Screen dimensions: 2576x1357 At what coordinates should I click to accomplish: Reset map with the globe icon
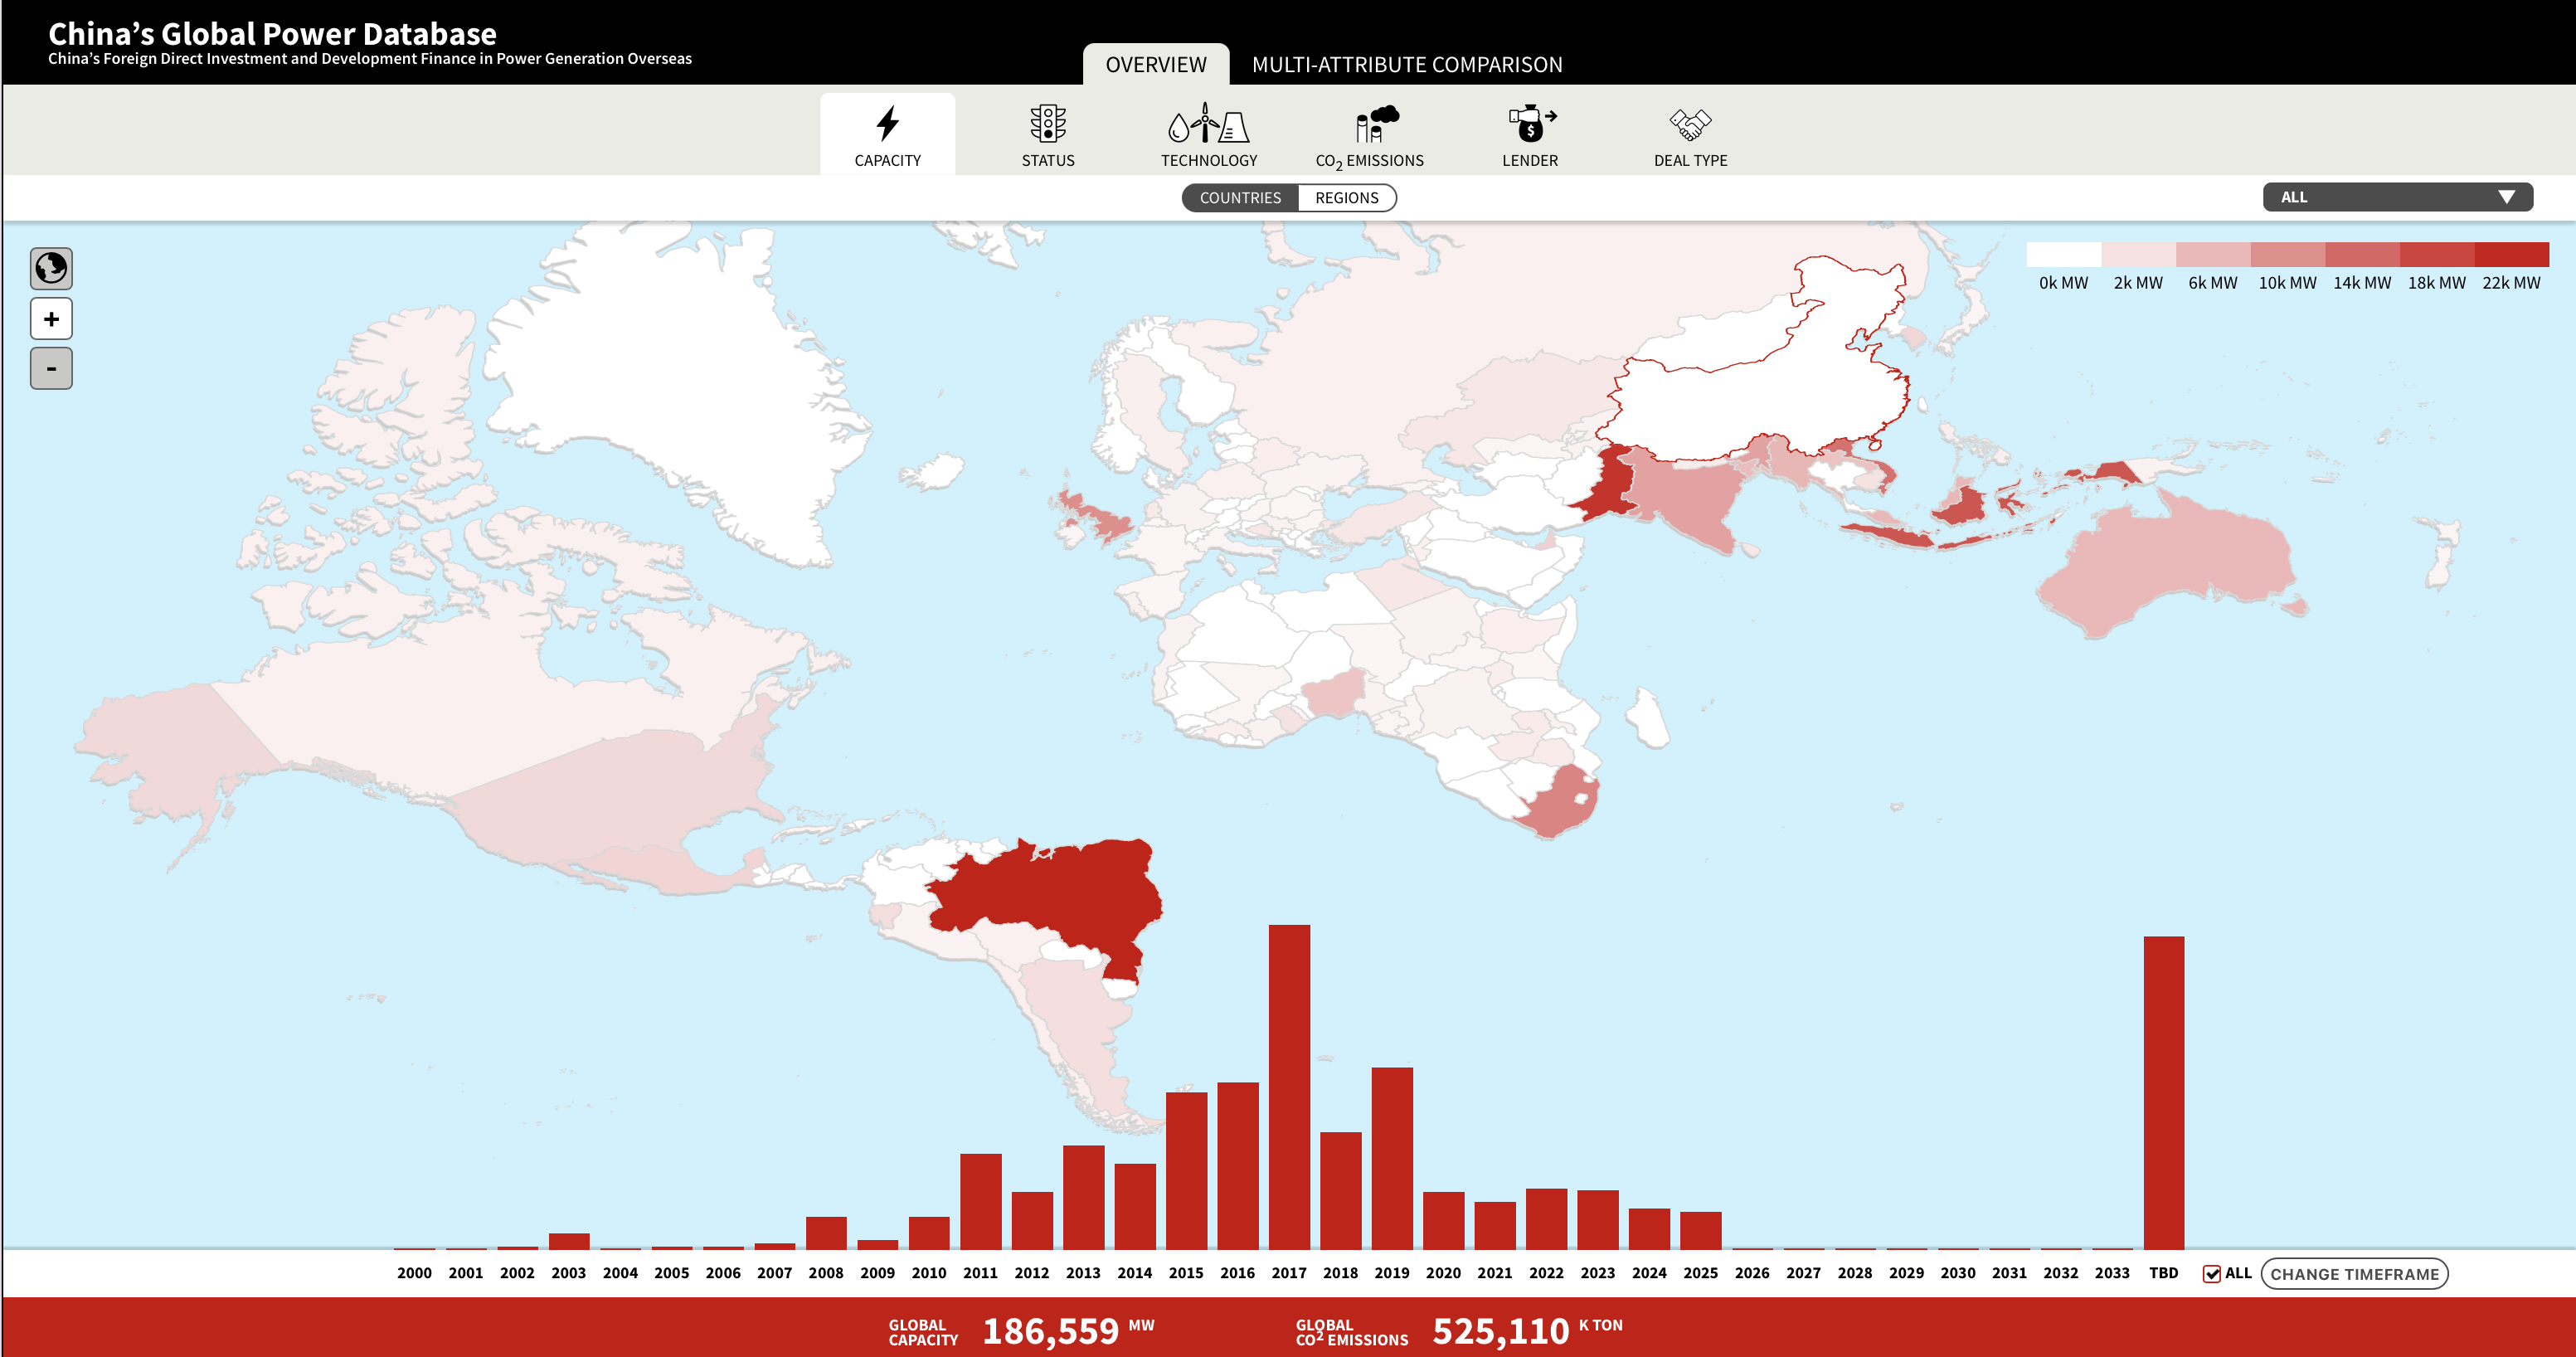click(51, 268)
